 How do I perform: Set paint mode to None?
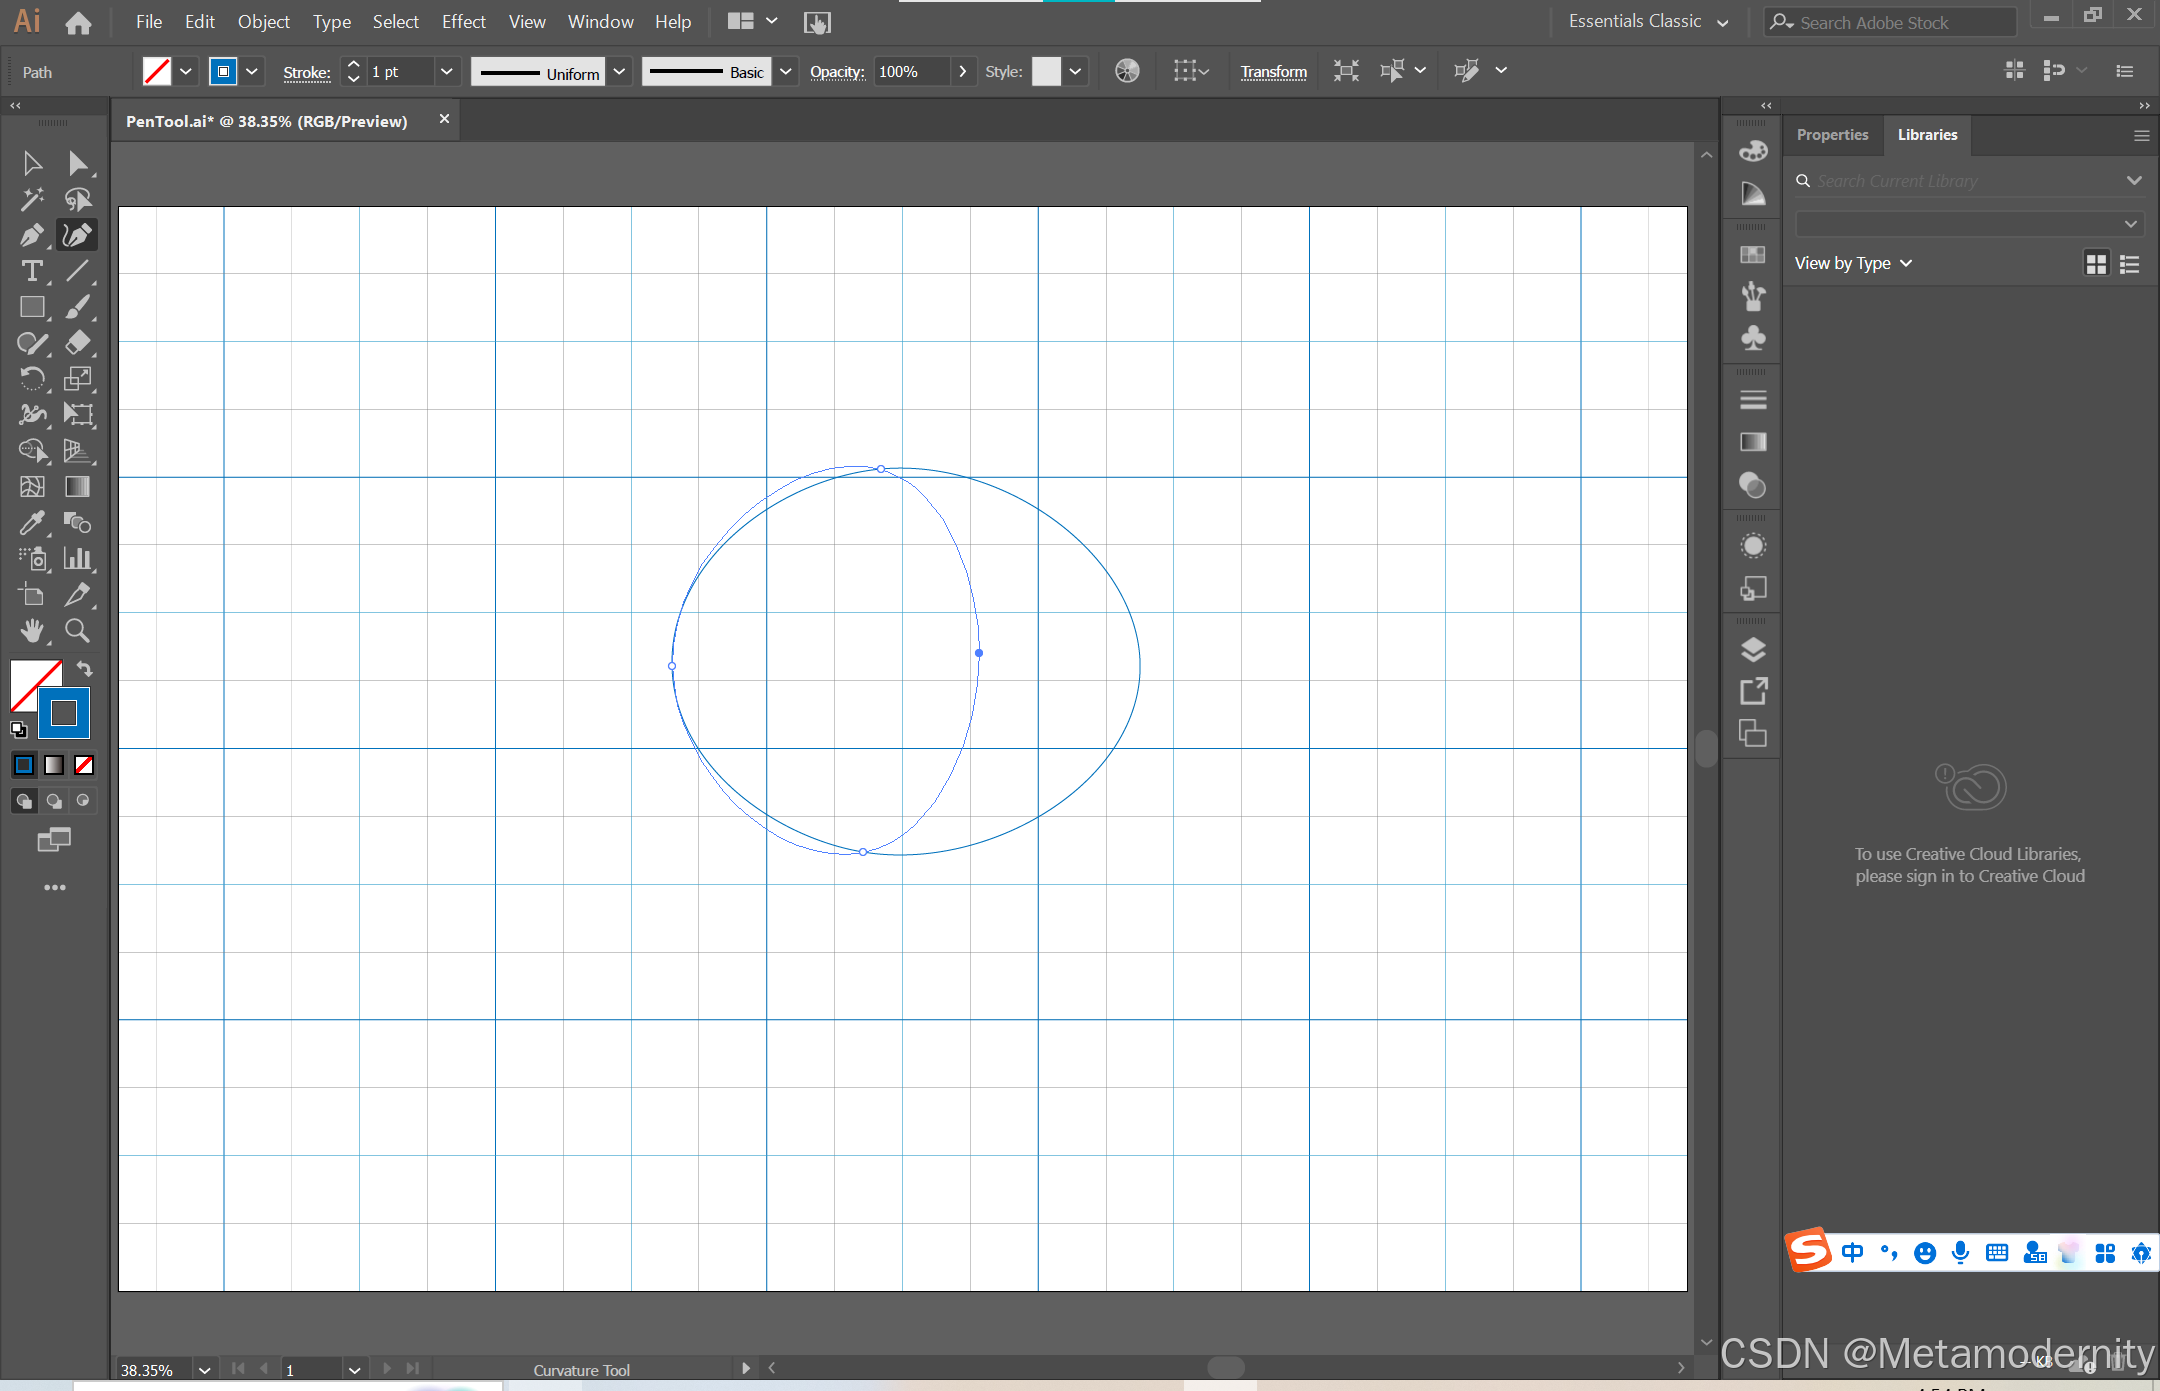pyautogui.click(x=84, y=765)
